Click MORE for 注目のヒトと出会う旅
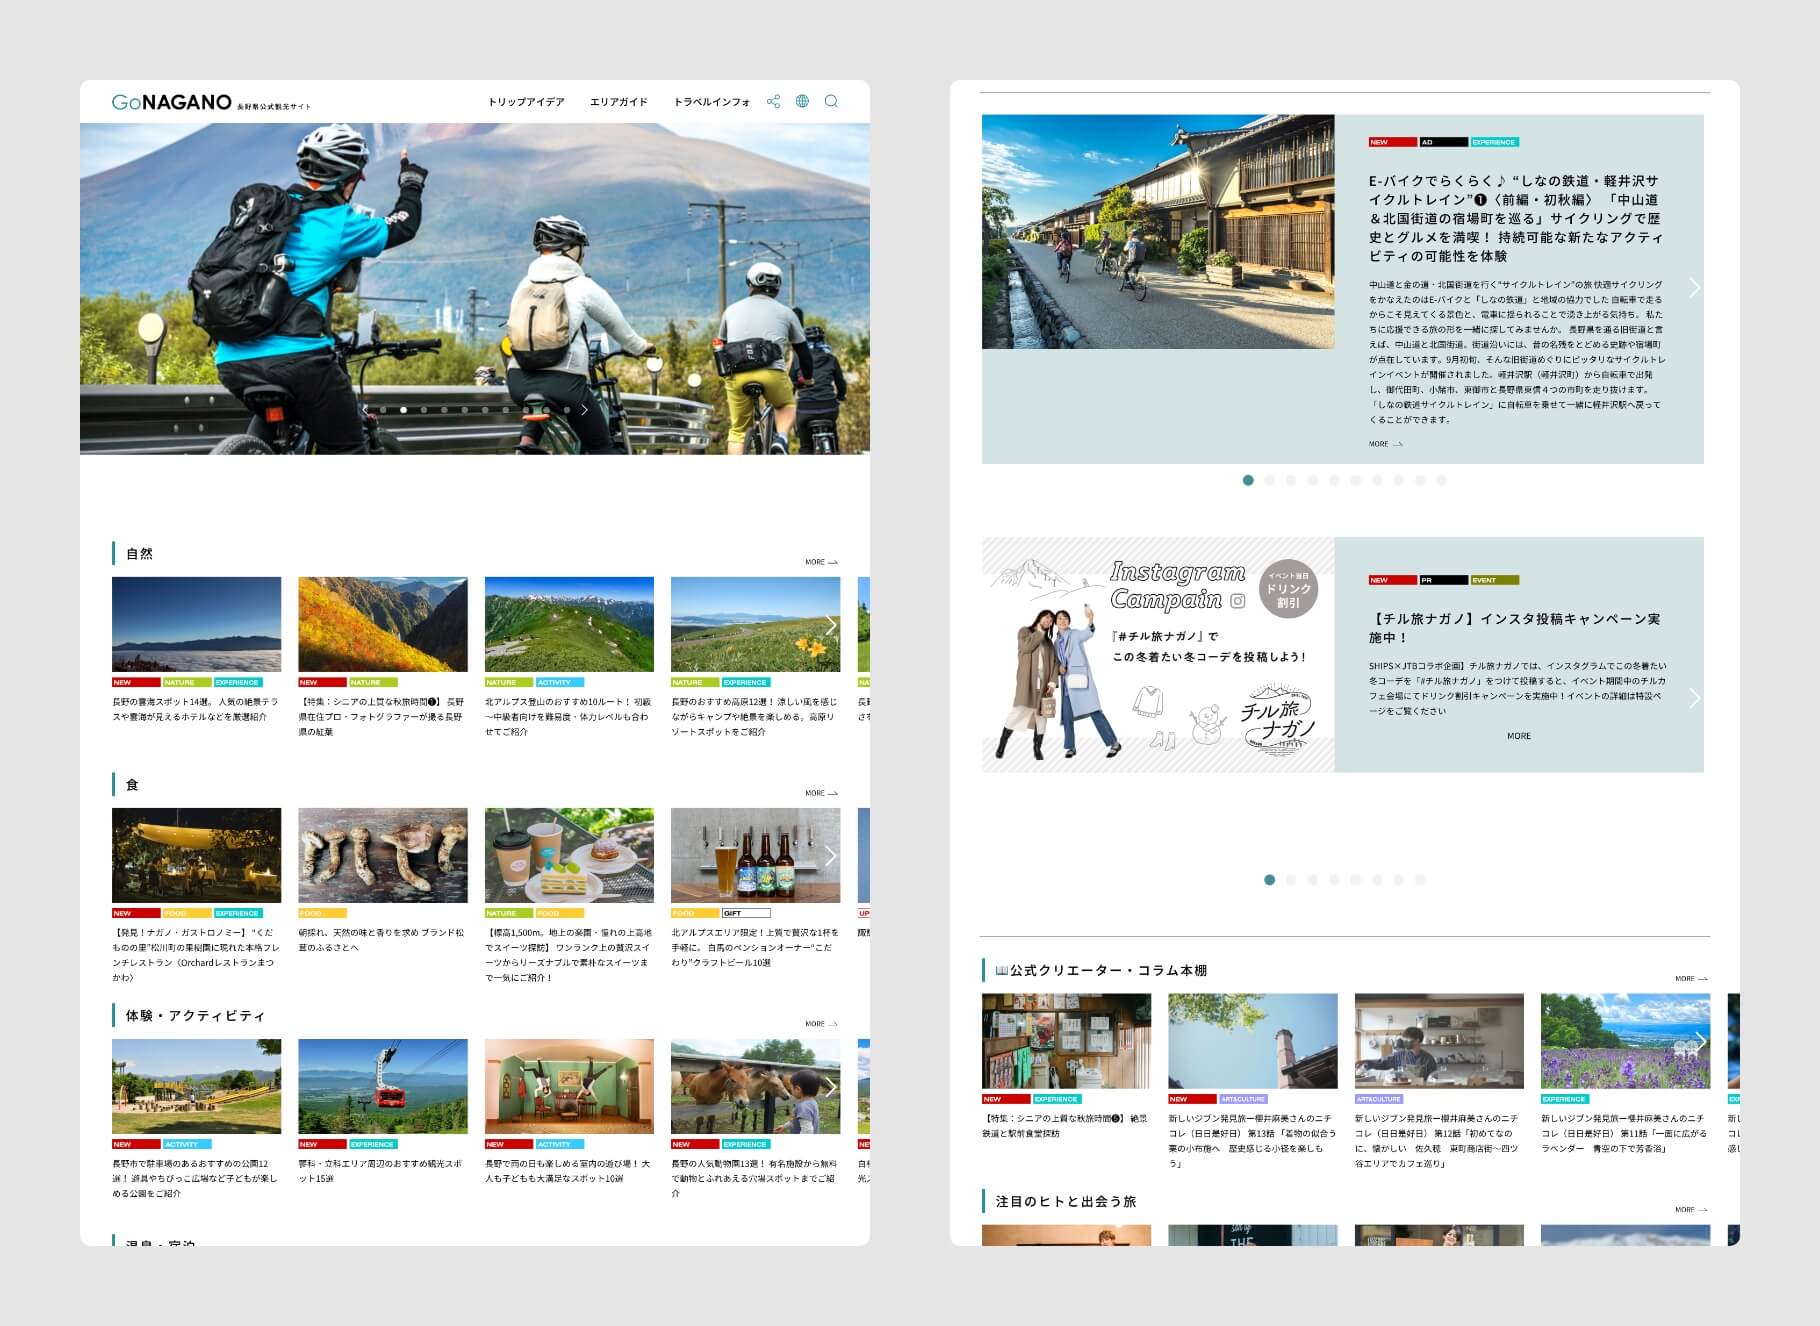The width and height of the screenshot is (1820, 1326). coord(1691,1210)
